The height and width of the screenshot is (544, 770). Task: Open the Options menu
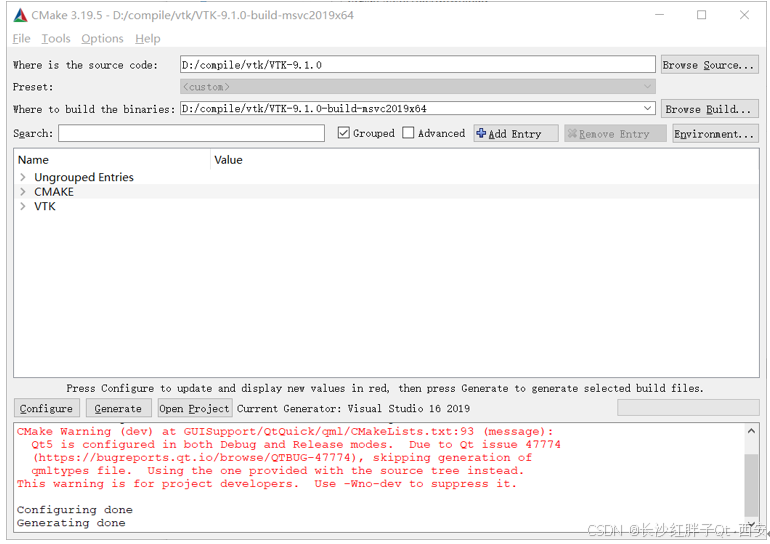click(102, 38)
